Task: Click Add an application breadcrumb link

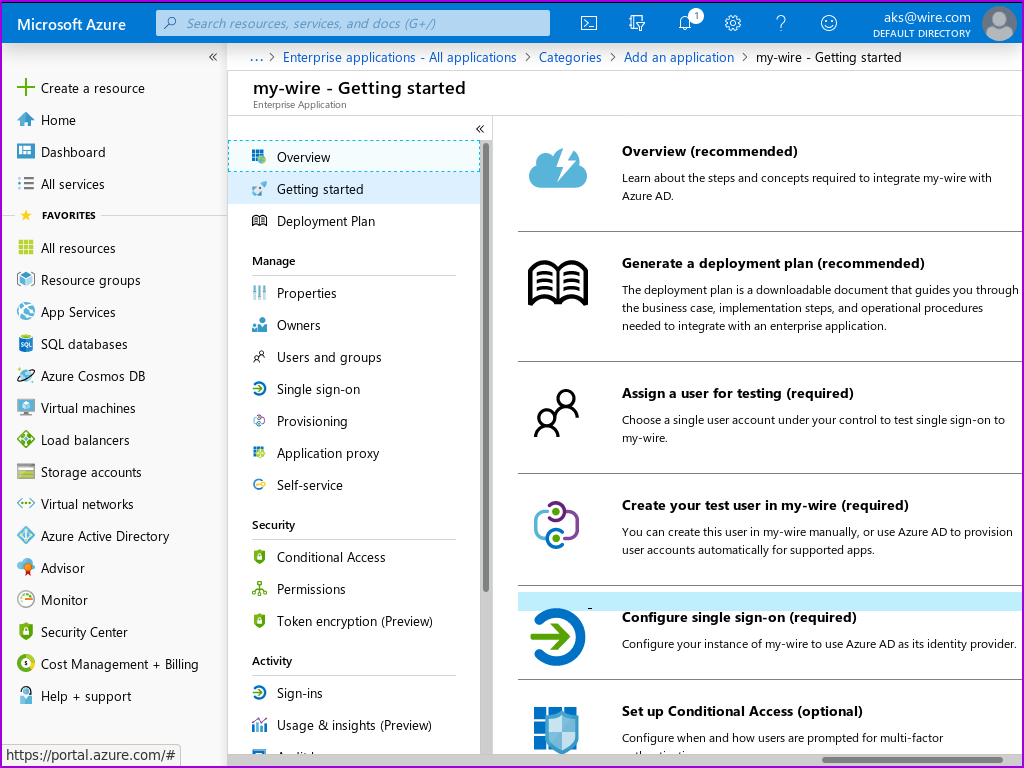Action: (679, 57)
